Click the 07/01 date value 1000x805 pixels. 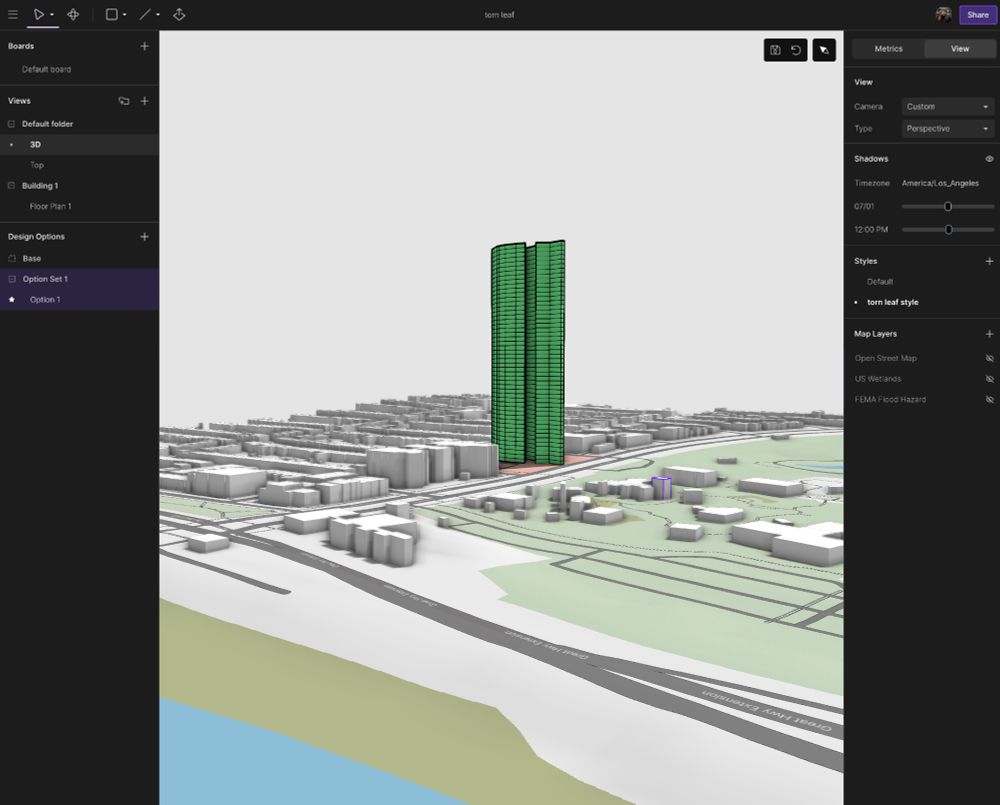[864, 207]
